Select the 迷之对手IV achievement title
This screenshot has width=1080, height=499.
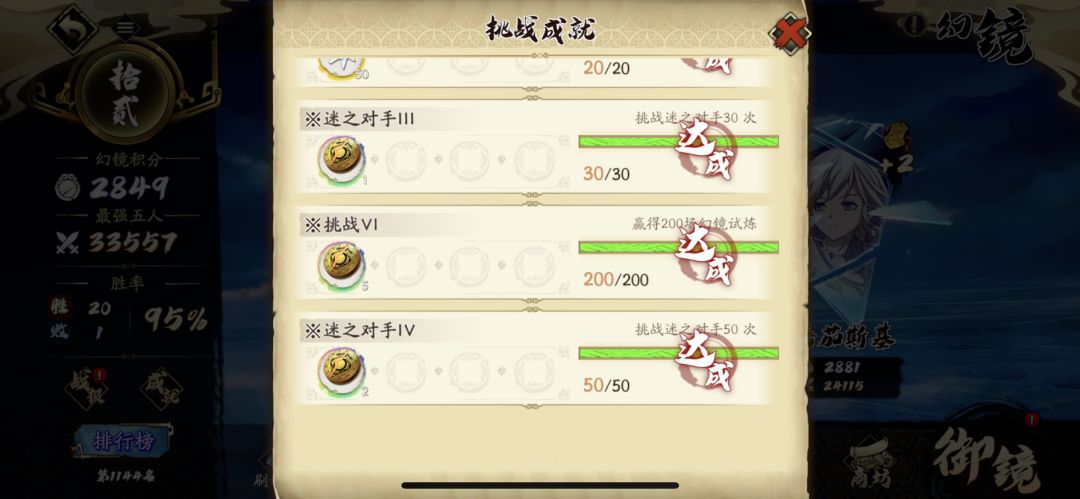[x=360, y=331]
